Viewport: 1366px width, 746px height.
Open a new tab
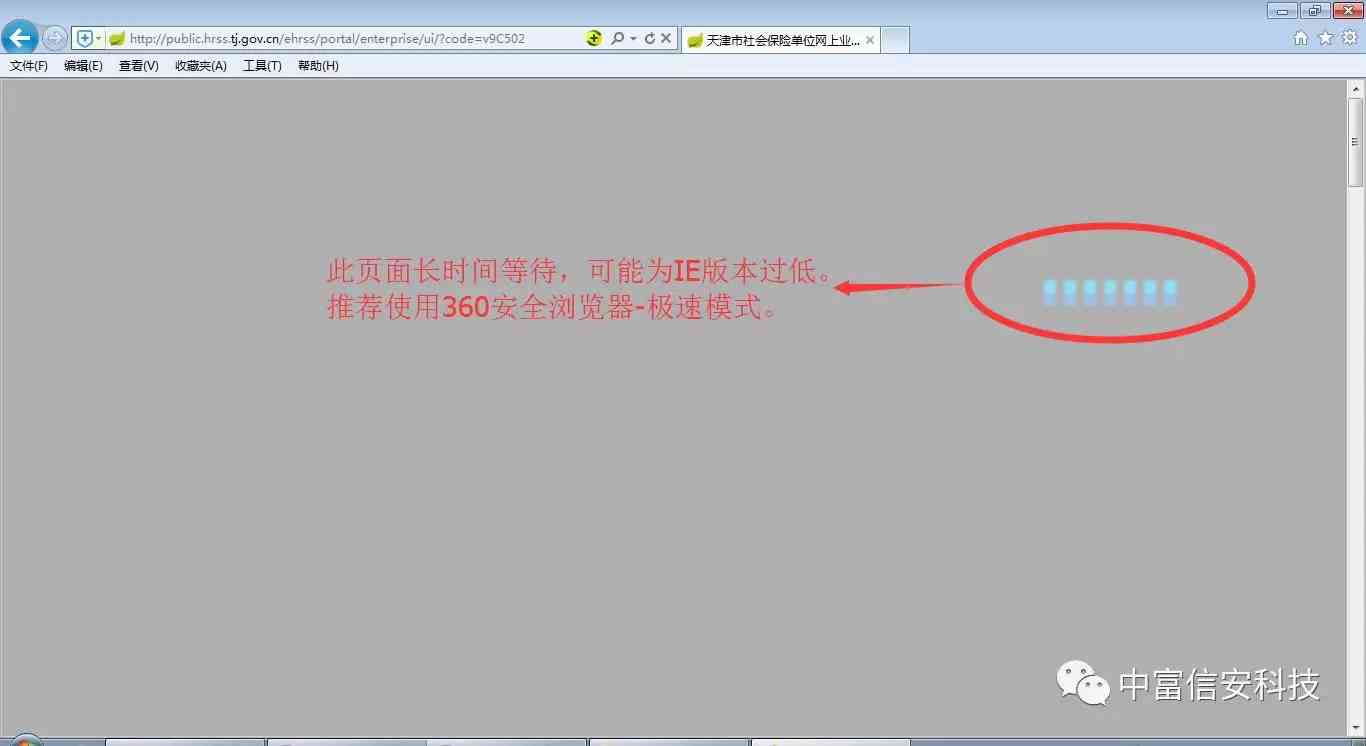point(895,40)
